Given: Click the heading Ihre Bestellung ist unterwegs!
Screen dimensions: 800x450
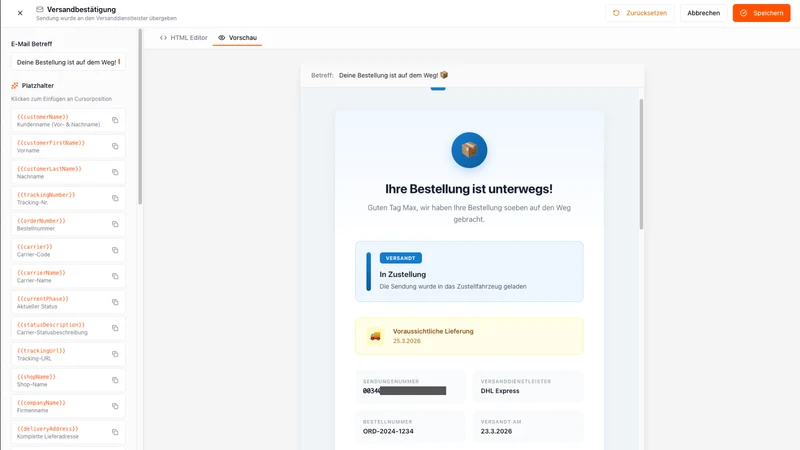Looking at the screenshot, I should click(469, 189).
